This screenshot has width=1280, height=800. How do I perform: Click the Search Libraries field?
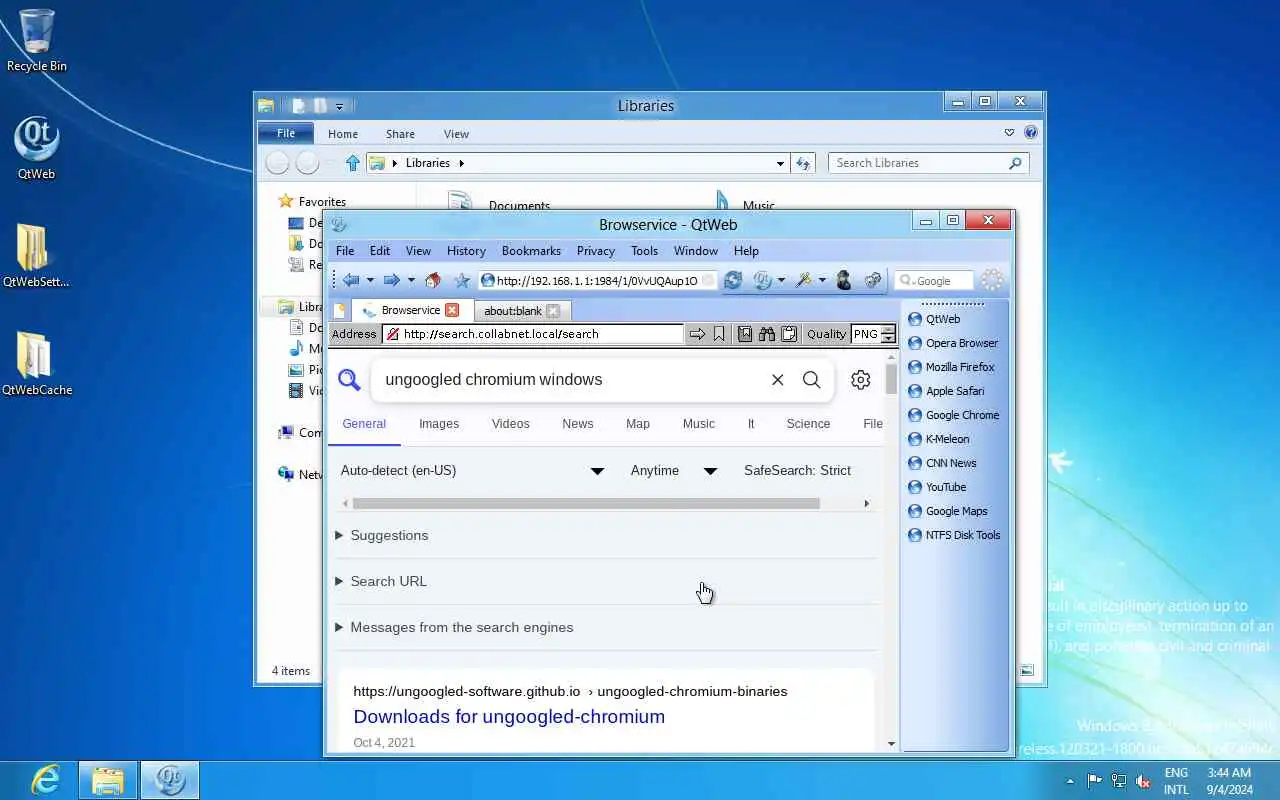928,163
